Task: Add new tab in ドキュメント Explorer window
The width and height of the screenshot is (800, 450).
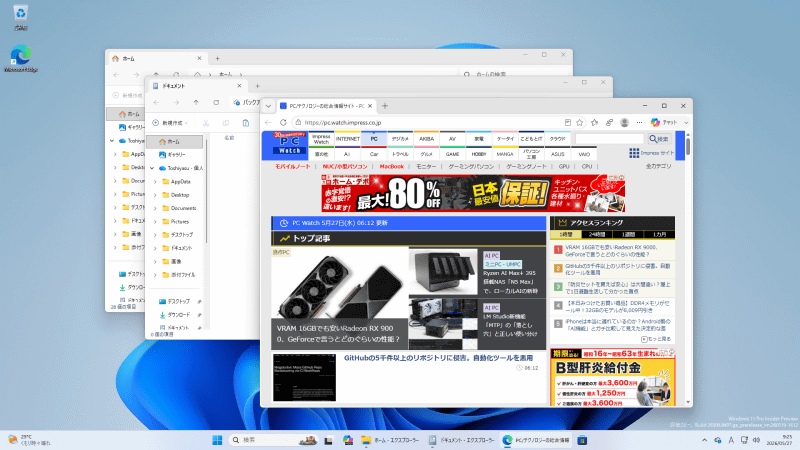Action: [258, 86]
